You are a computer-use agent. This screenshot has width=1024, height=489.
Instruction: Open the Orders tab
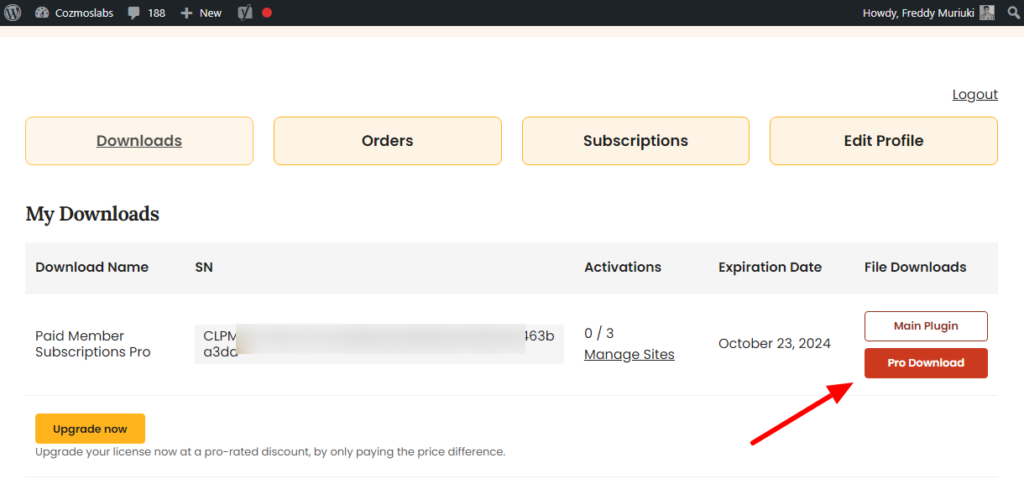click(x=387, y=140)
